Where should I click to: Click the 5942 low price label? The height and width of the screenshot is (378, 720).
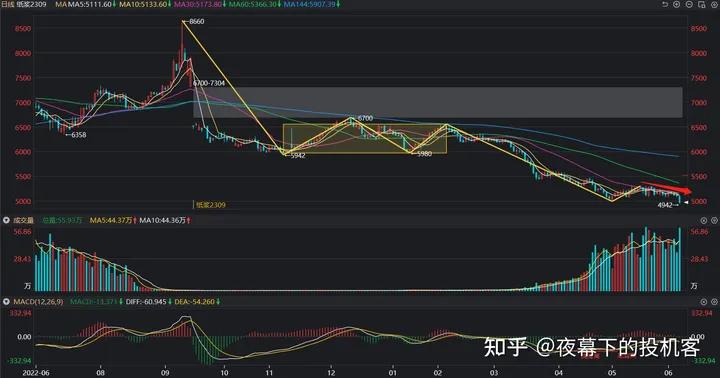[x=298, y=156]
